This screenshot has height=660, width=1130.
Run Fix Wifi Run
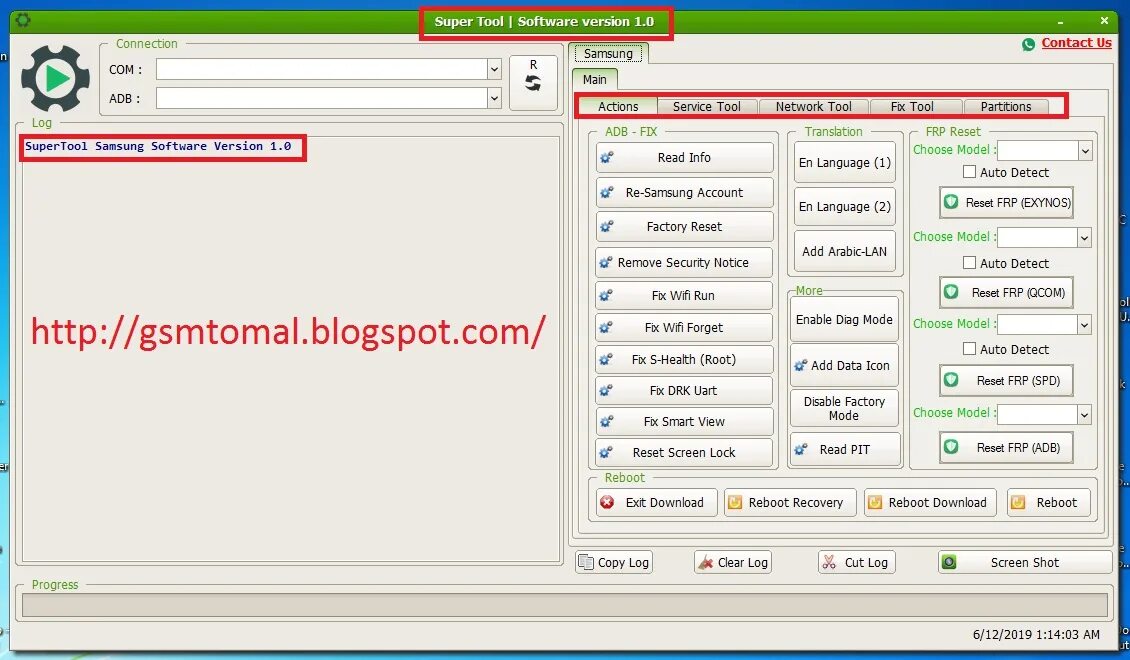684,295
